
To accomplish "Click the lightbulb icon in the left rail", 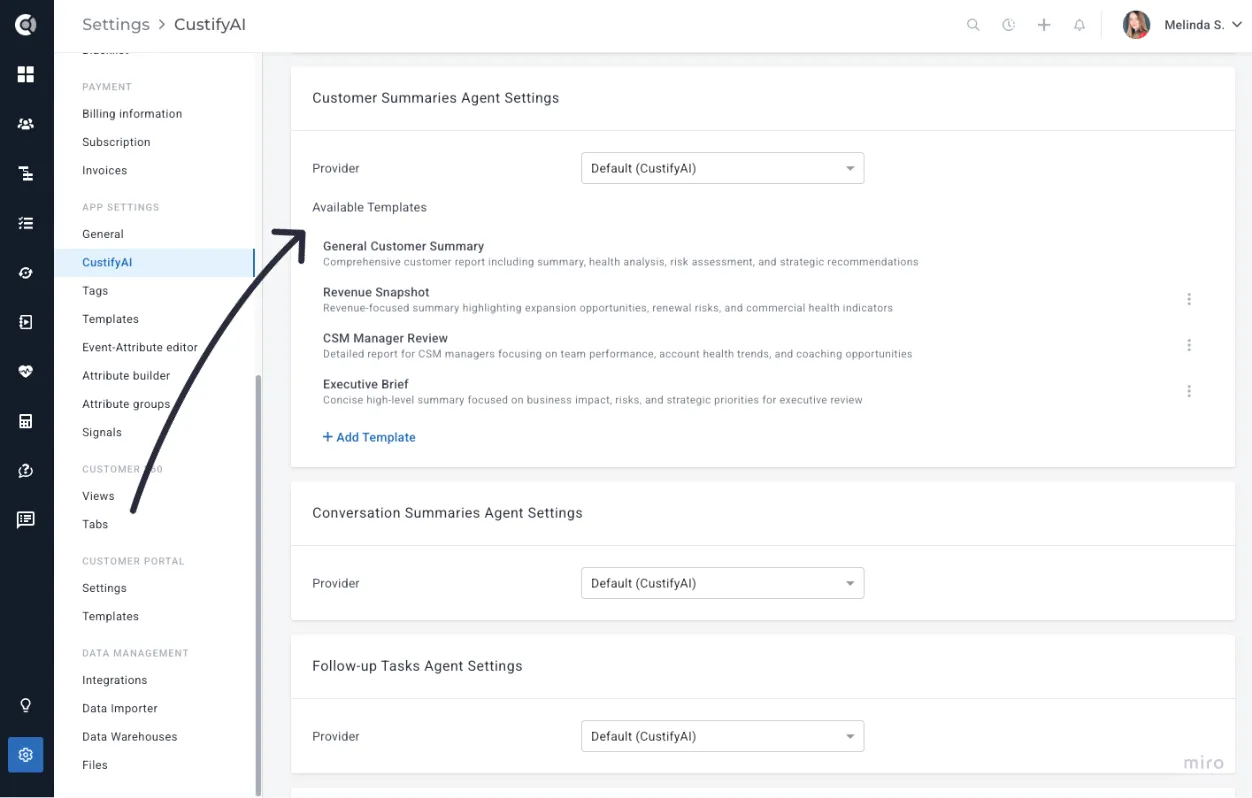I will click(x=26, y=705).
